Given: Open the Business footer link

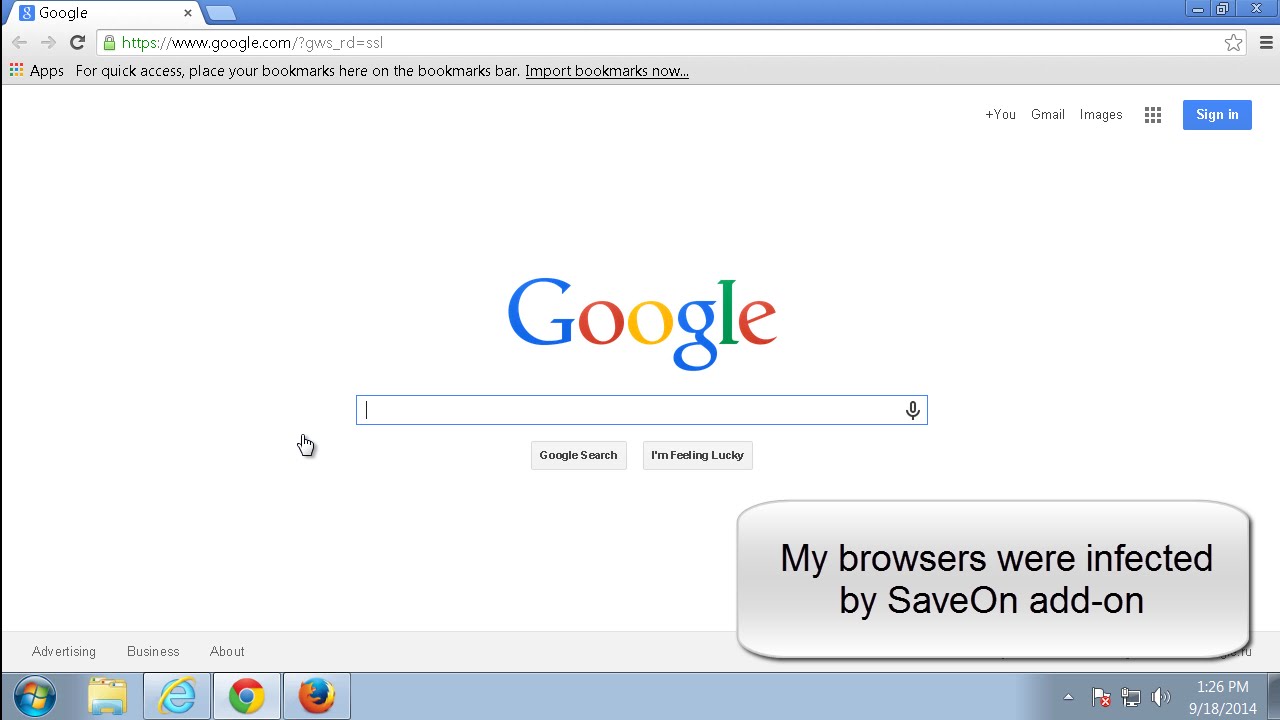Looking at the screenshot, I should (x=153, y=652).
